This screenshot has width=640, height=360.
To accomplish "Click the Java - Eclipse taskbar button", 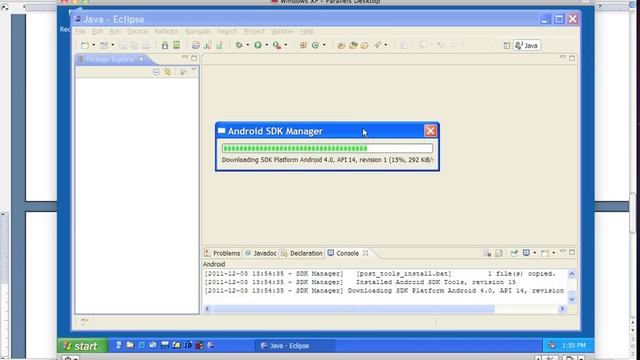I will point(295,346).
